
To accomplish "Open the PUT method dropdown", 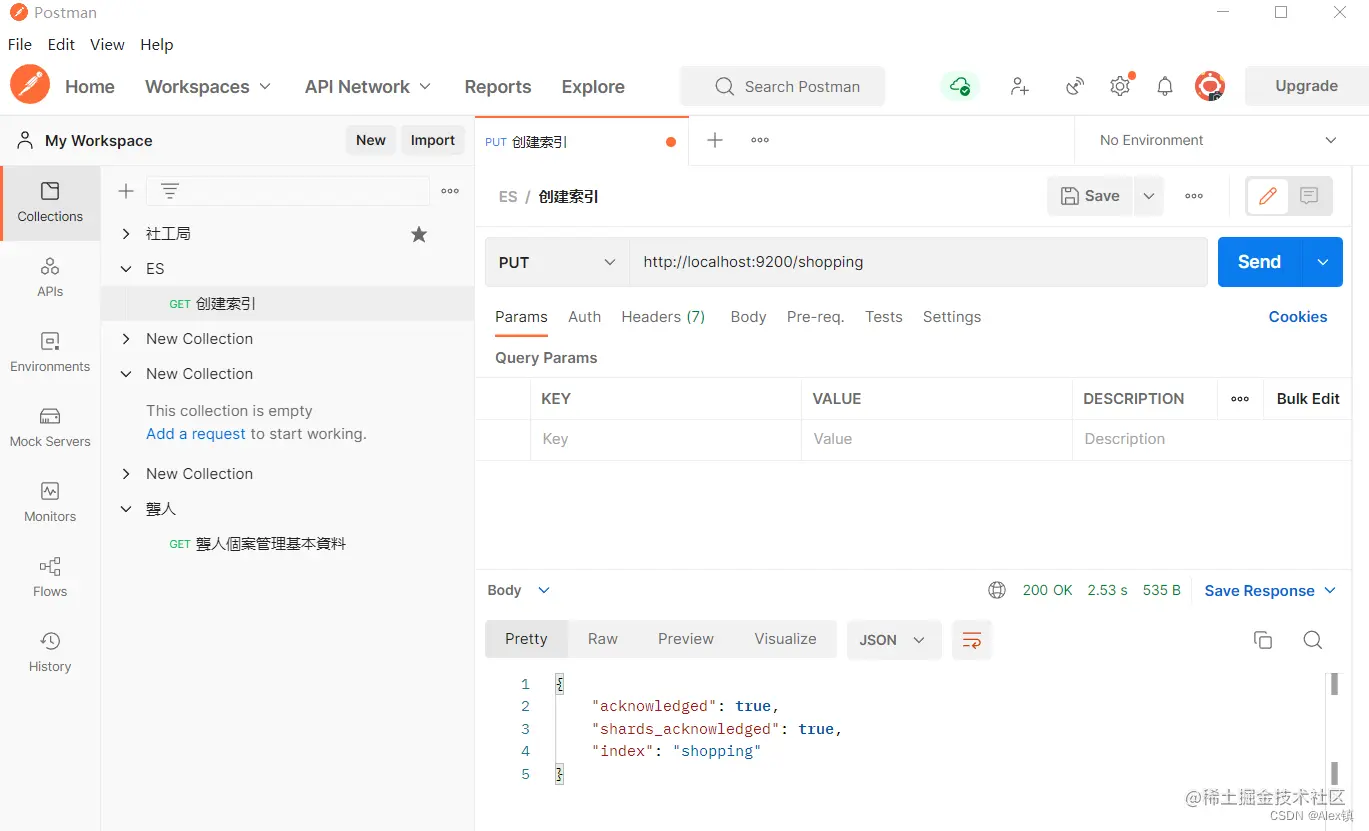I will 557,262.
